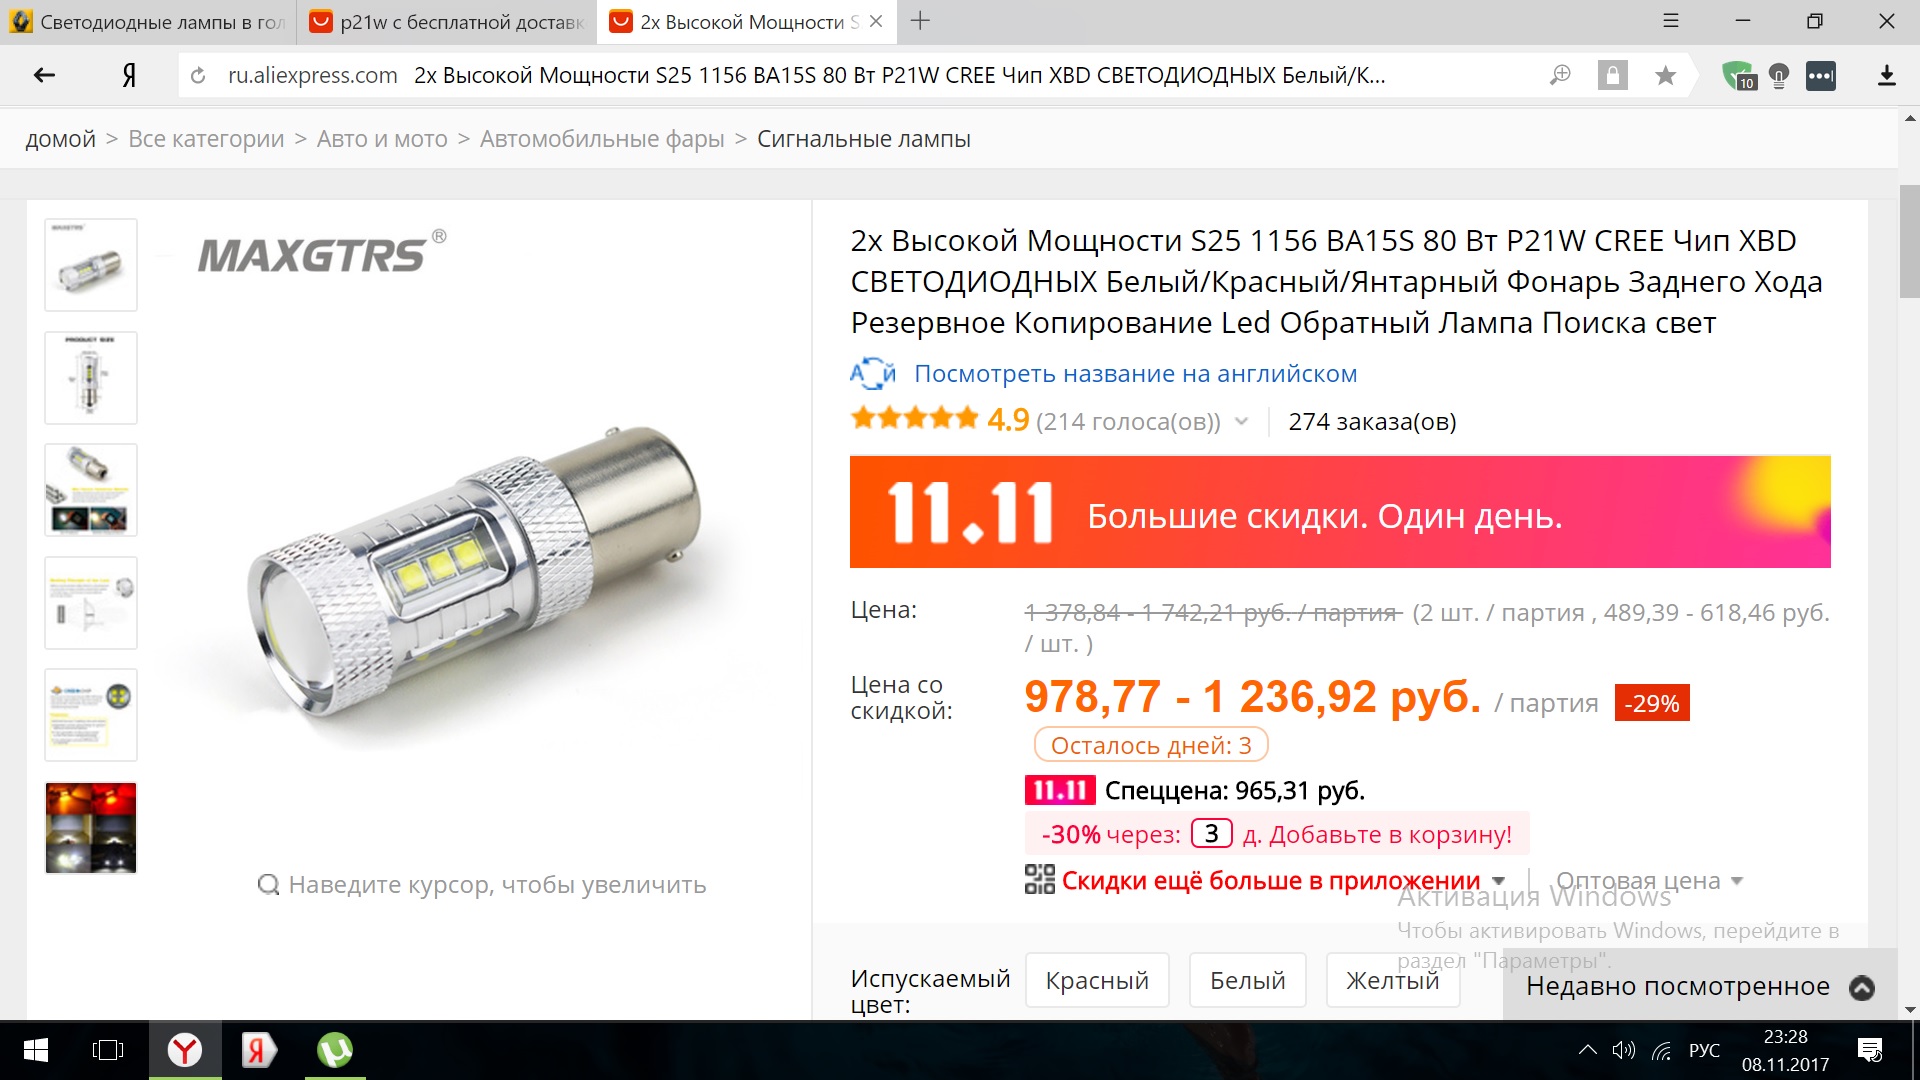
Task: Go to Автомобильные фары breadcrumb
Action: click(x=602, y=139)
